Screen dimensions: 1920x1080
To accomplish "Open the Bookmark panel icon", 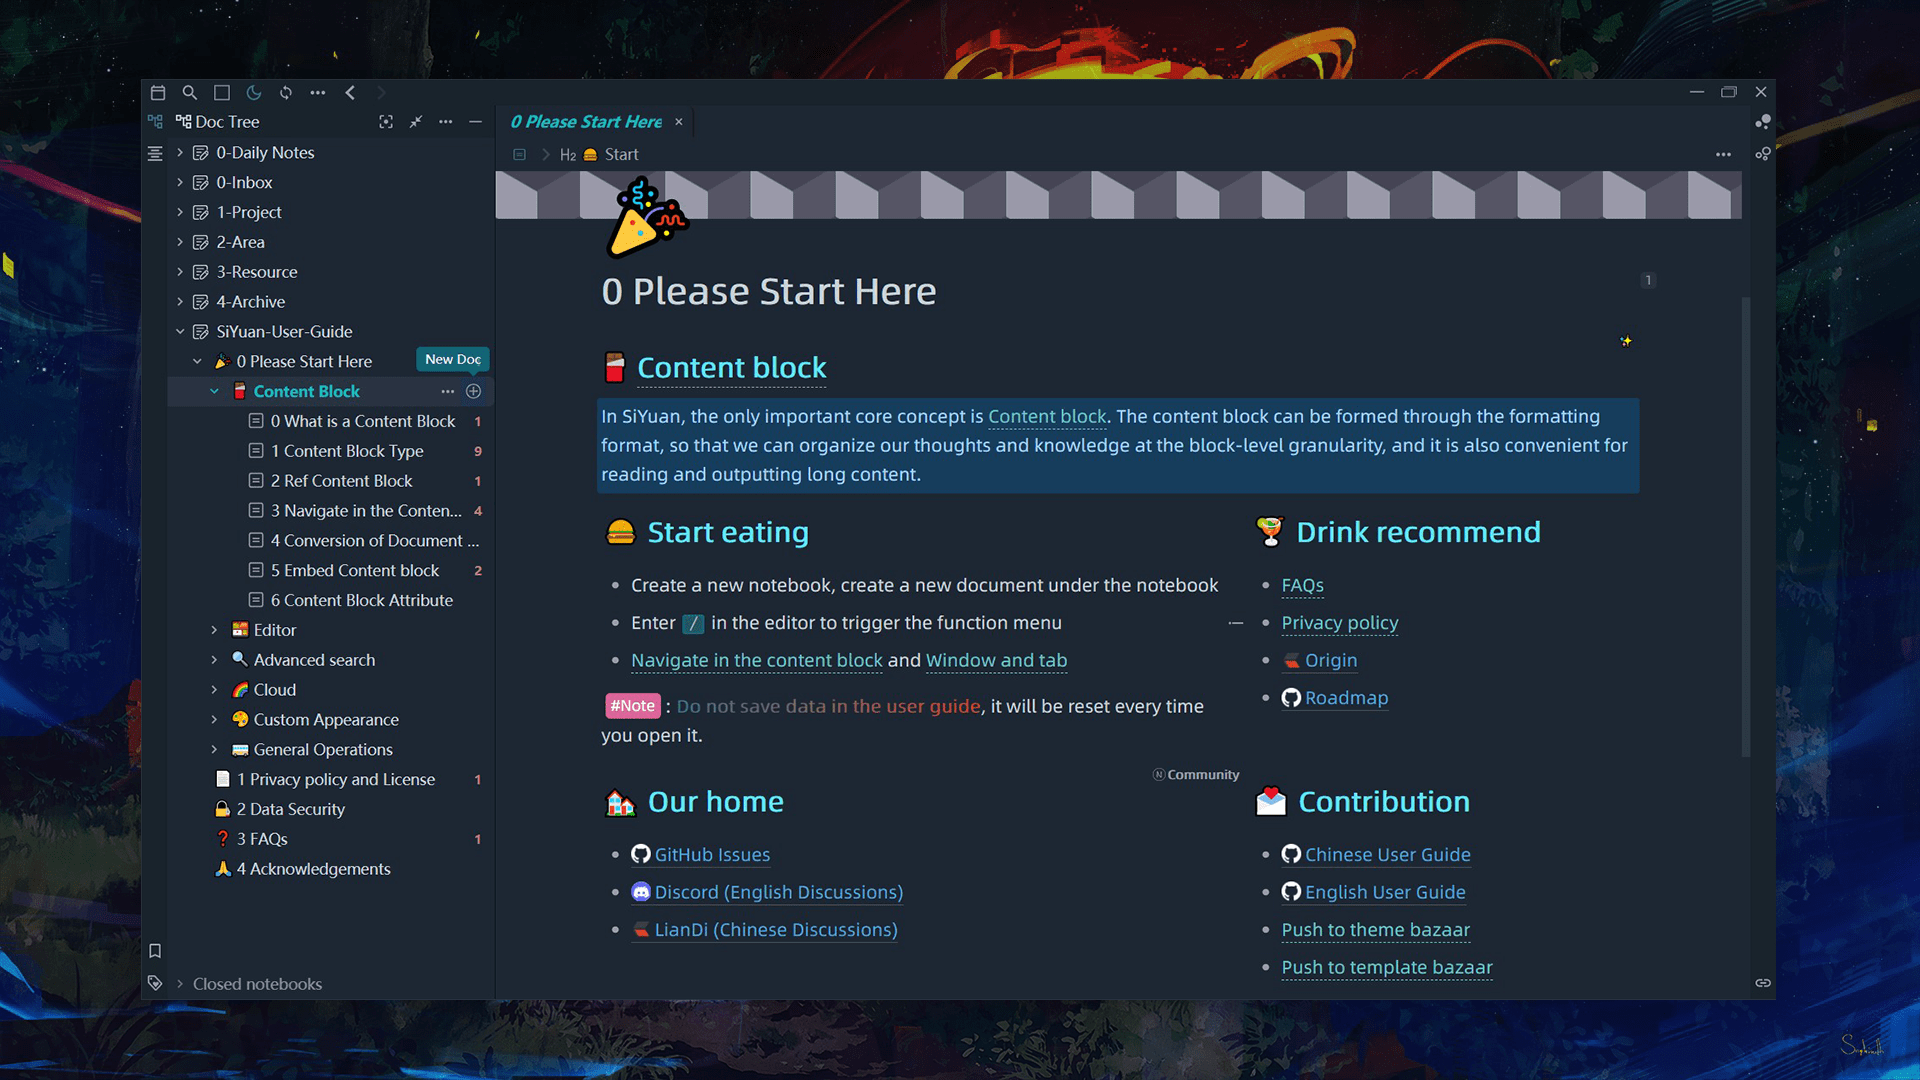I will (155, 951).
